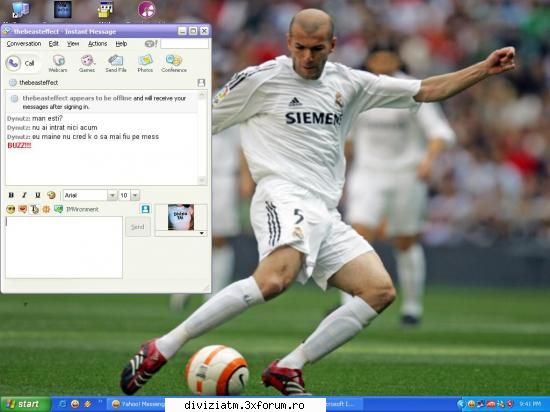
Task: Pick the text color palette icon
Action: (51, 195)
